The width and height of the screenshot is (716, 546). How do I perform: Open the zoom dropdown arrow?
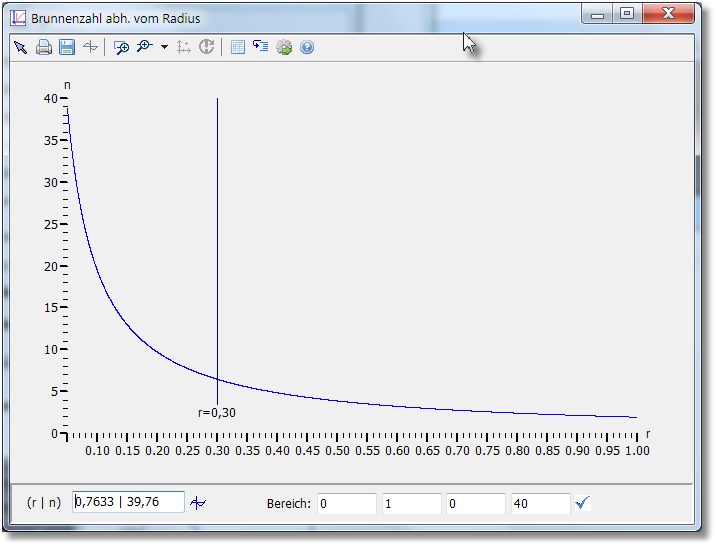coord(164,47)
